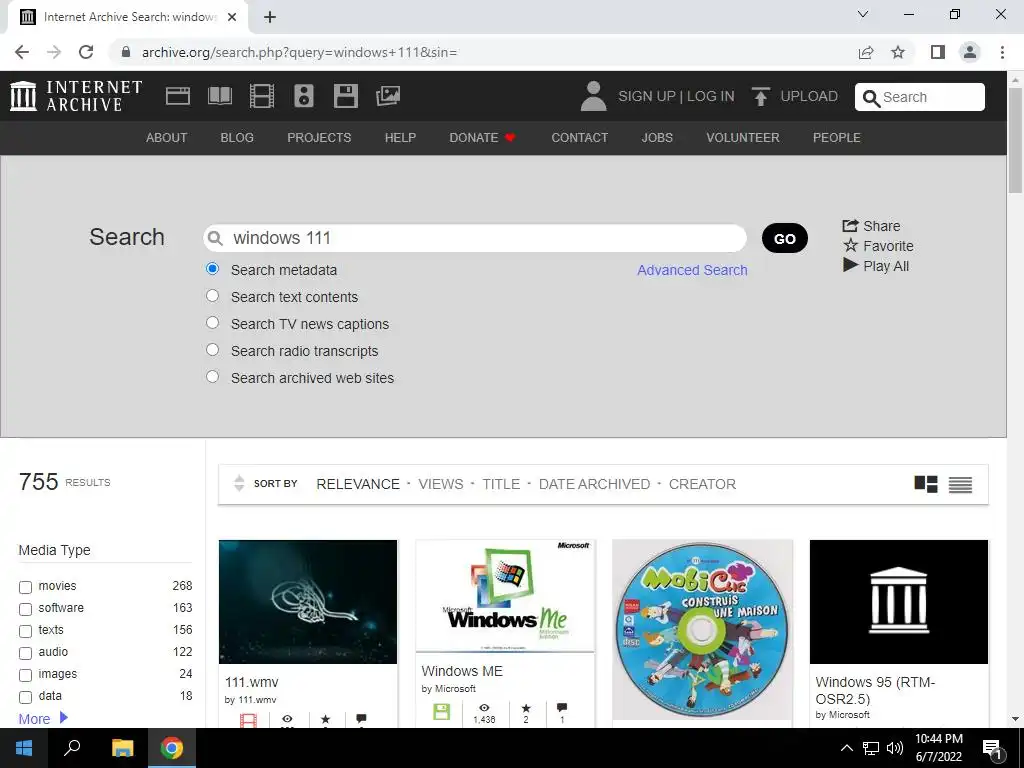Open the MobiClic disc thumbnail
This screenshot has height=768, width=1024.
pyautogui.click(x=702, y=630)
